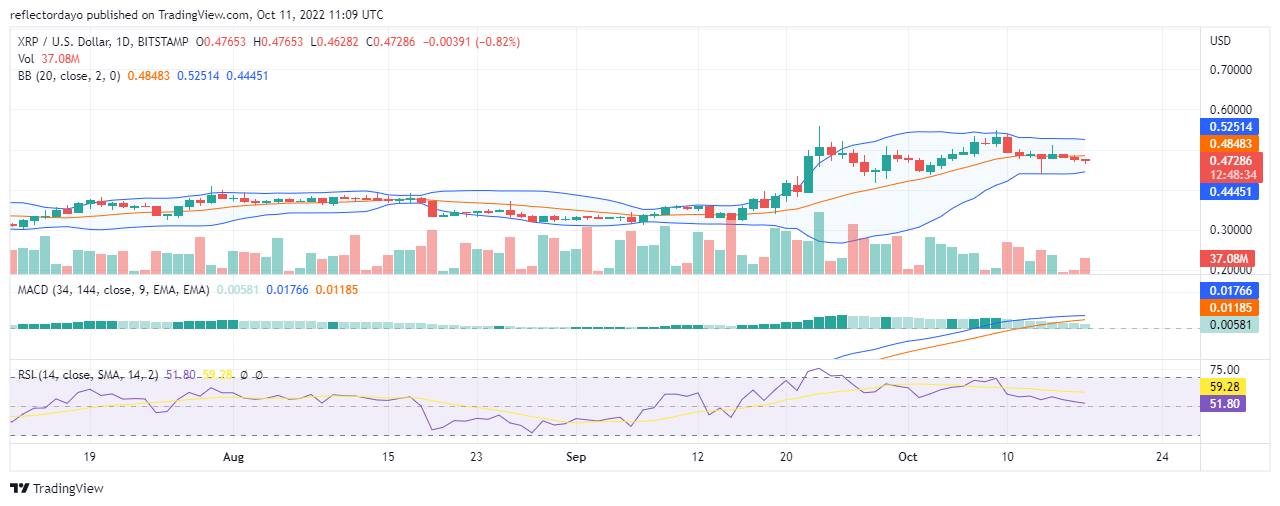Select the yellow 59.28 RSI axis label
Screen dimensions: 1280x506
[1230, 385]
